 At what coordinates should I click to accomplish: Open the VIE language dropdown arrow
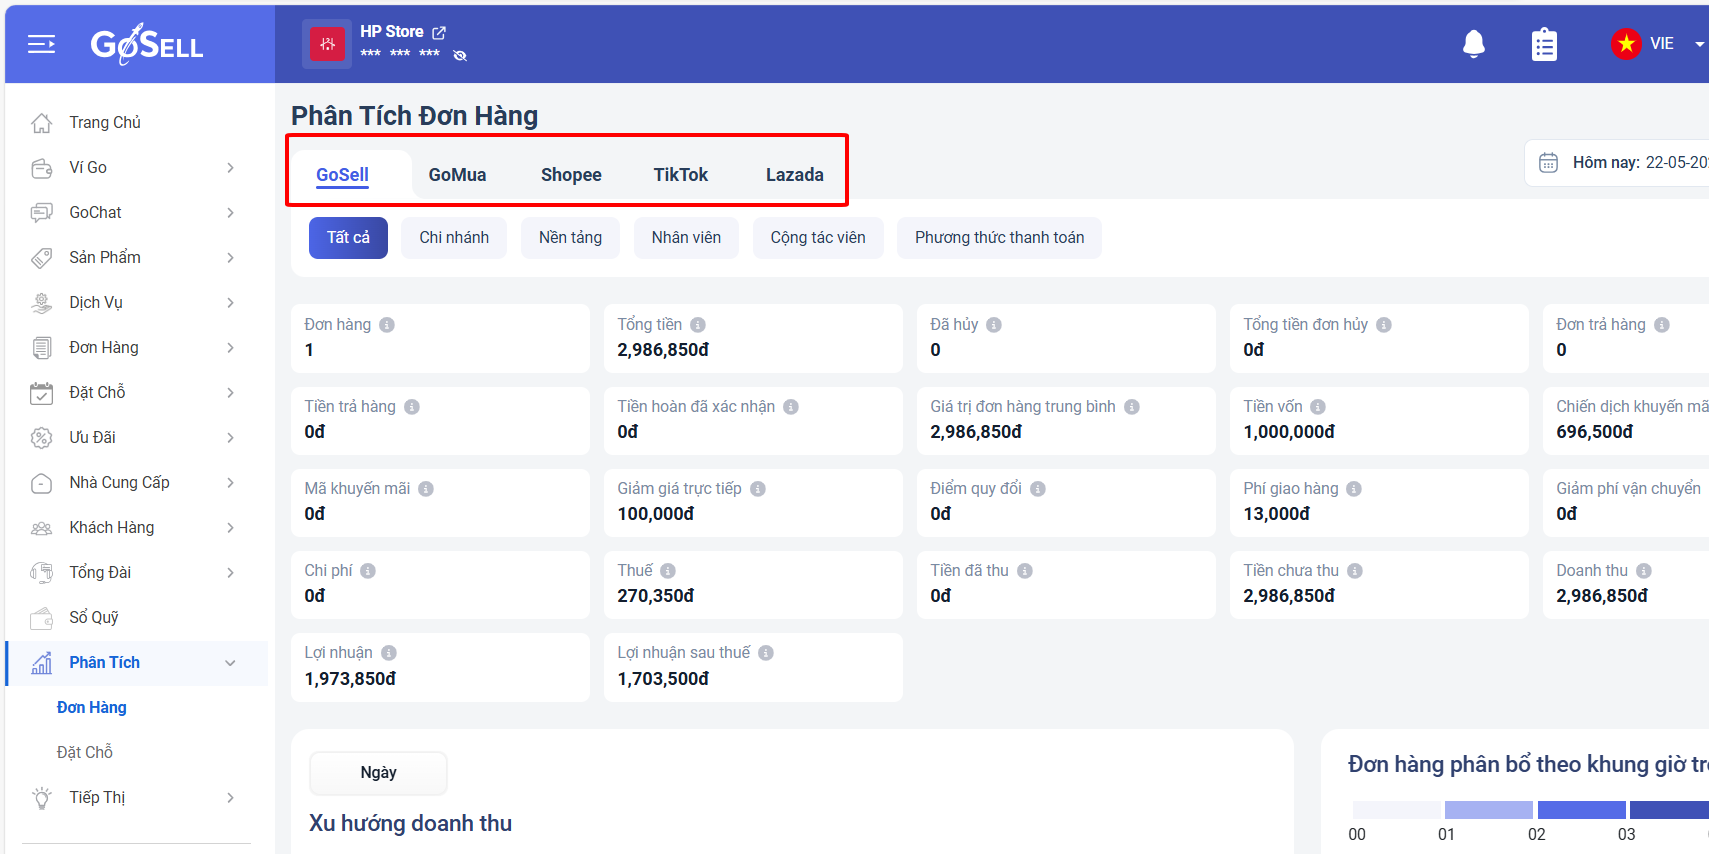click(1699, 44)
